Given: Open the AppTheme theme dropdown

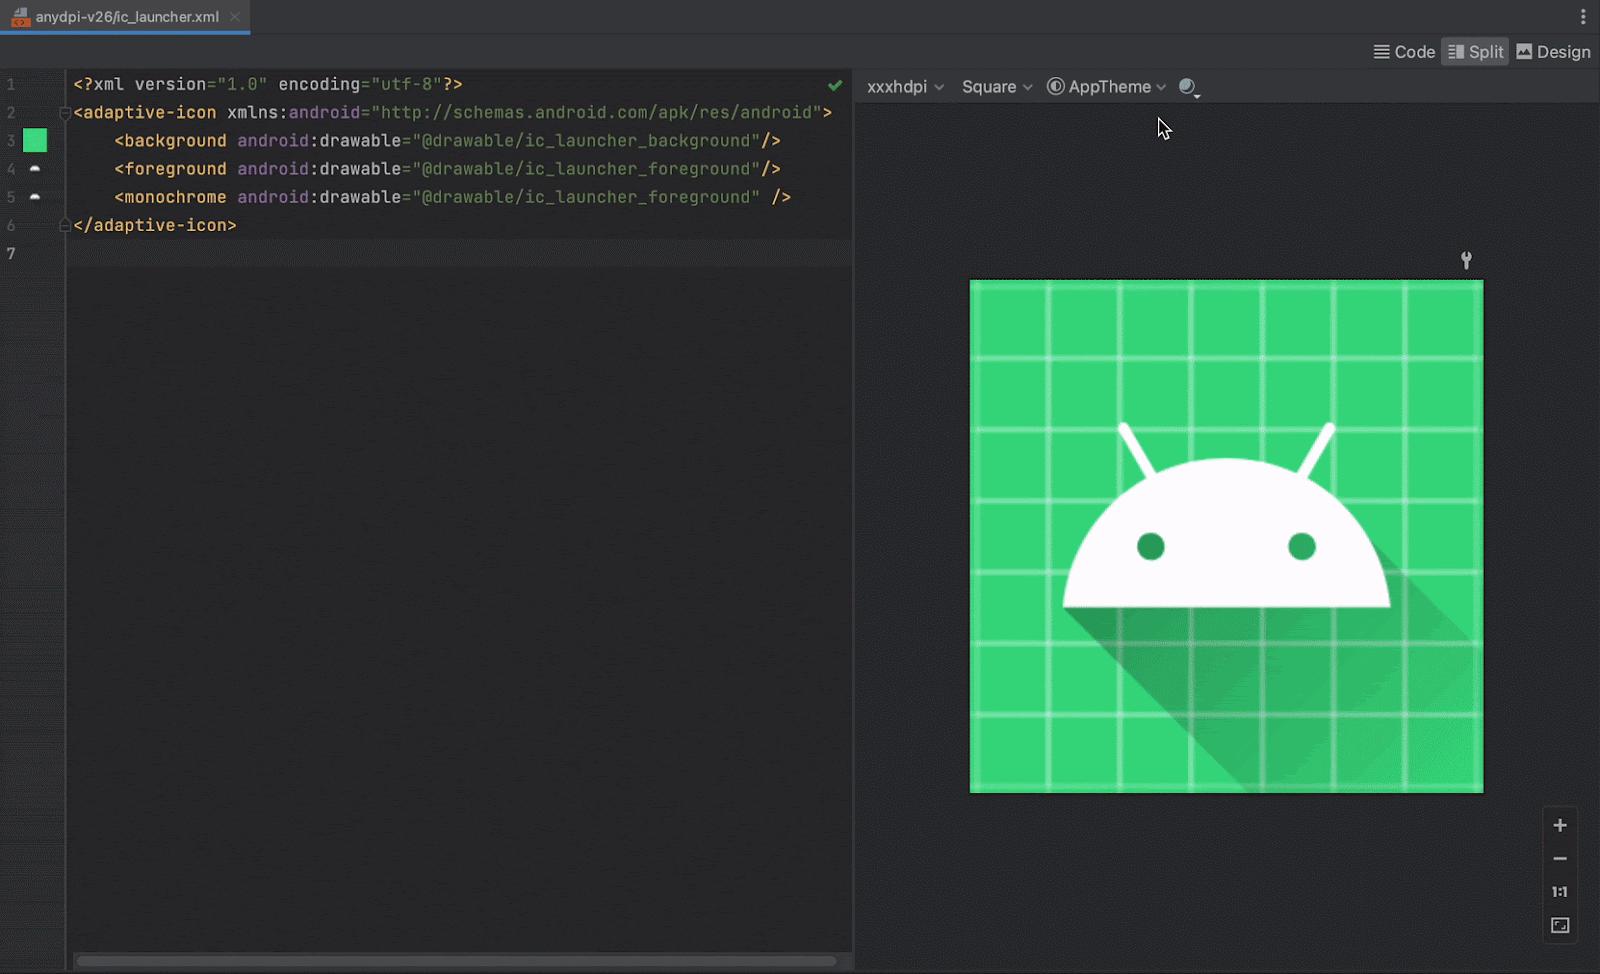Looking at the screenshot, I should 1104,87.
